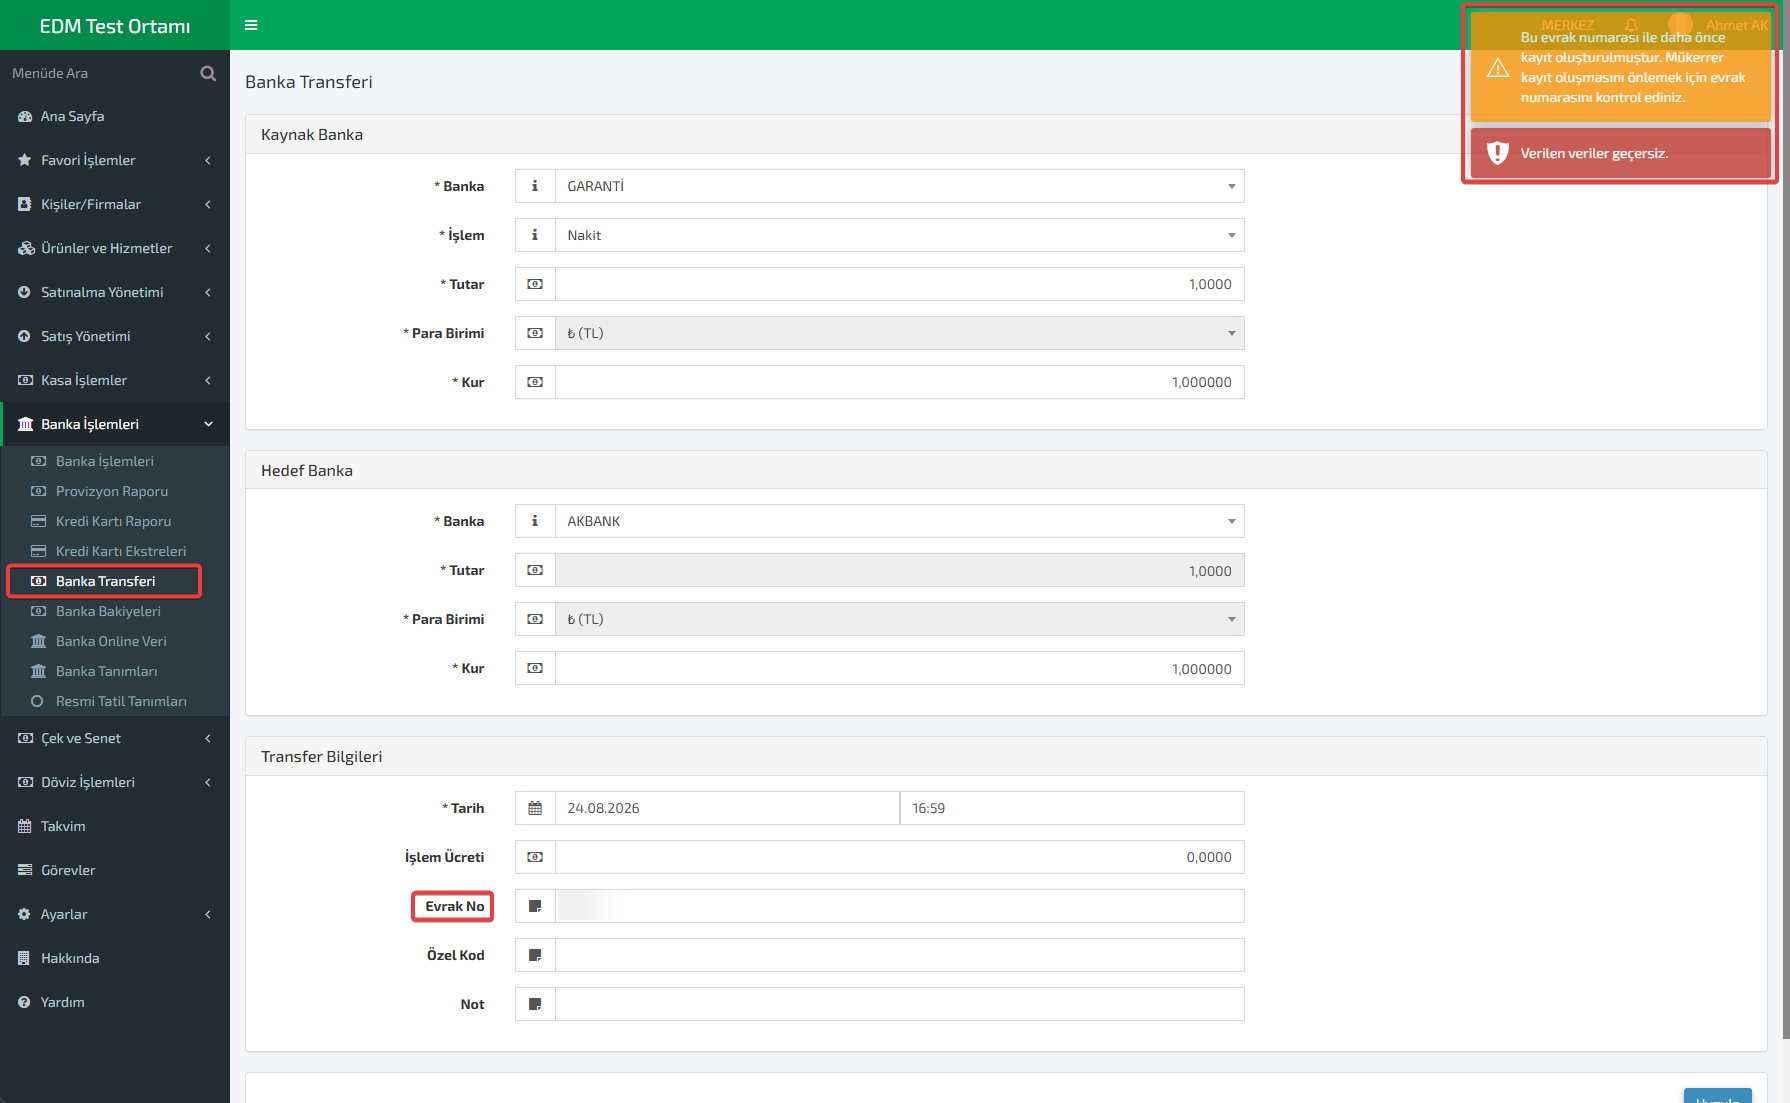1790x1103 pixels.
Task: Expand the Çek ve Senet menu
Action: pos(115,738)
